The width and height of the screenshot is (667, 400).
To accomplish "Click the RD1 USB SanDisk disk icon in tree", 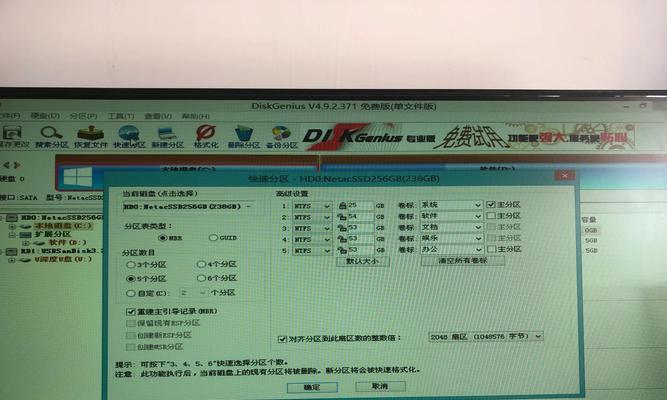I will [12, 251].
